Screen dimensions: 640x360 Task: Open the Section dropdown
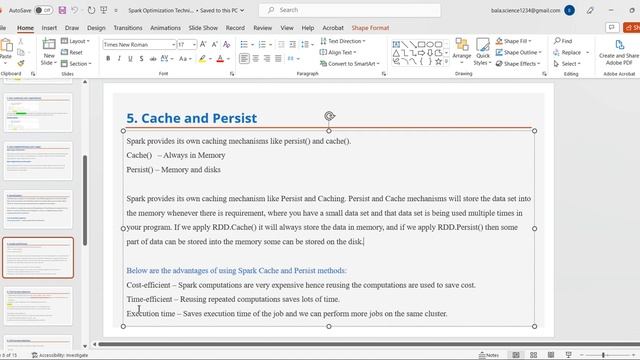coord(76,64)
